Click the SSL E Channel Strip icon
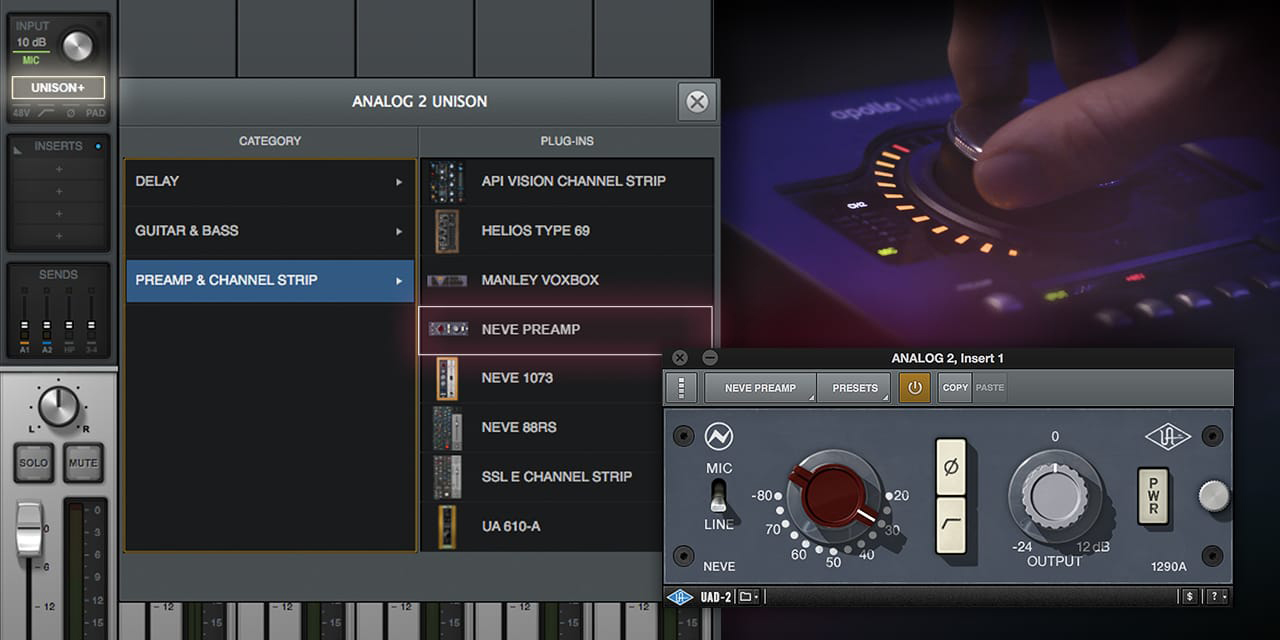Screen dimensions: 1280x640 pyautogui.click(x=447, y=477)
